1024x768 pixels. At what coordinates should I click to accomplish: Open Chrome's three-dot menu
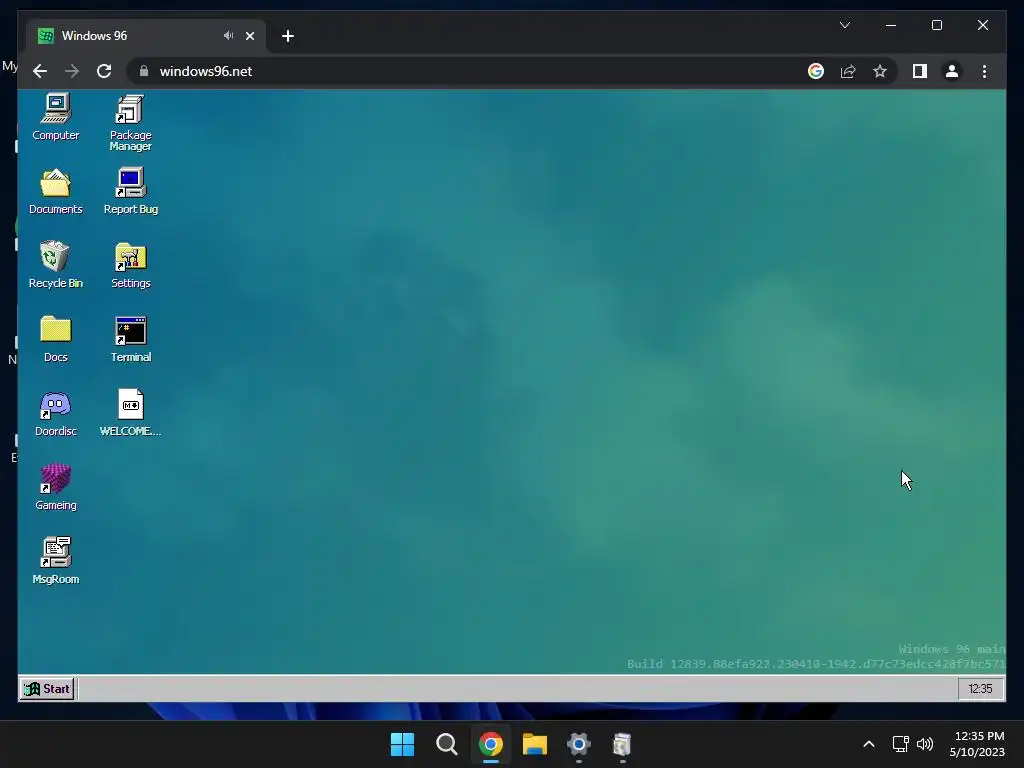tap(984, 71)
